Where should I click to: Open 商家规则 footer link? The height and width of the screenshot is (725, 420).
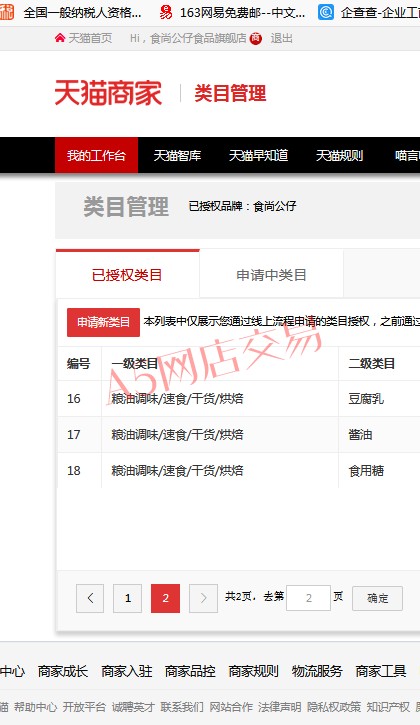tap(253, 671)
